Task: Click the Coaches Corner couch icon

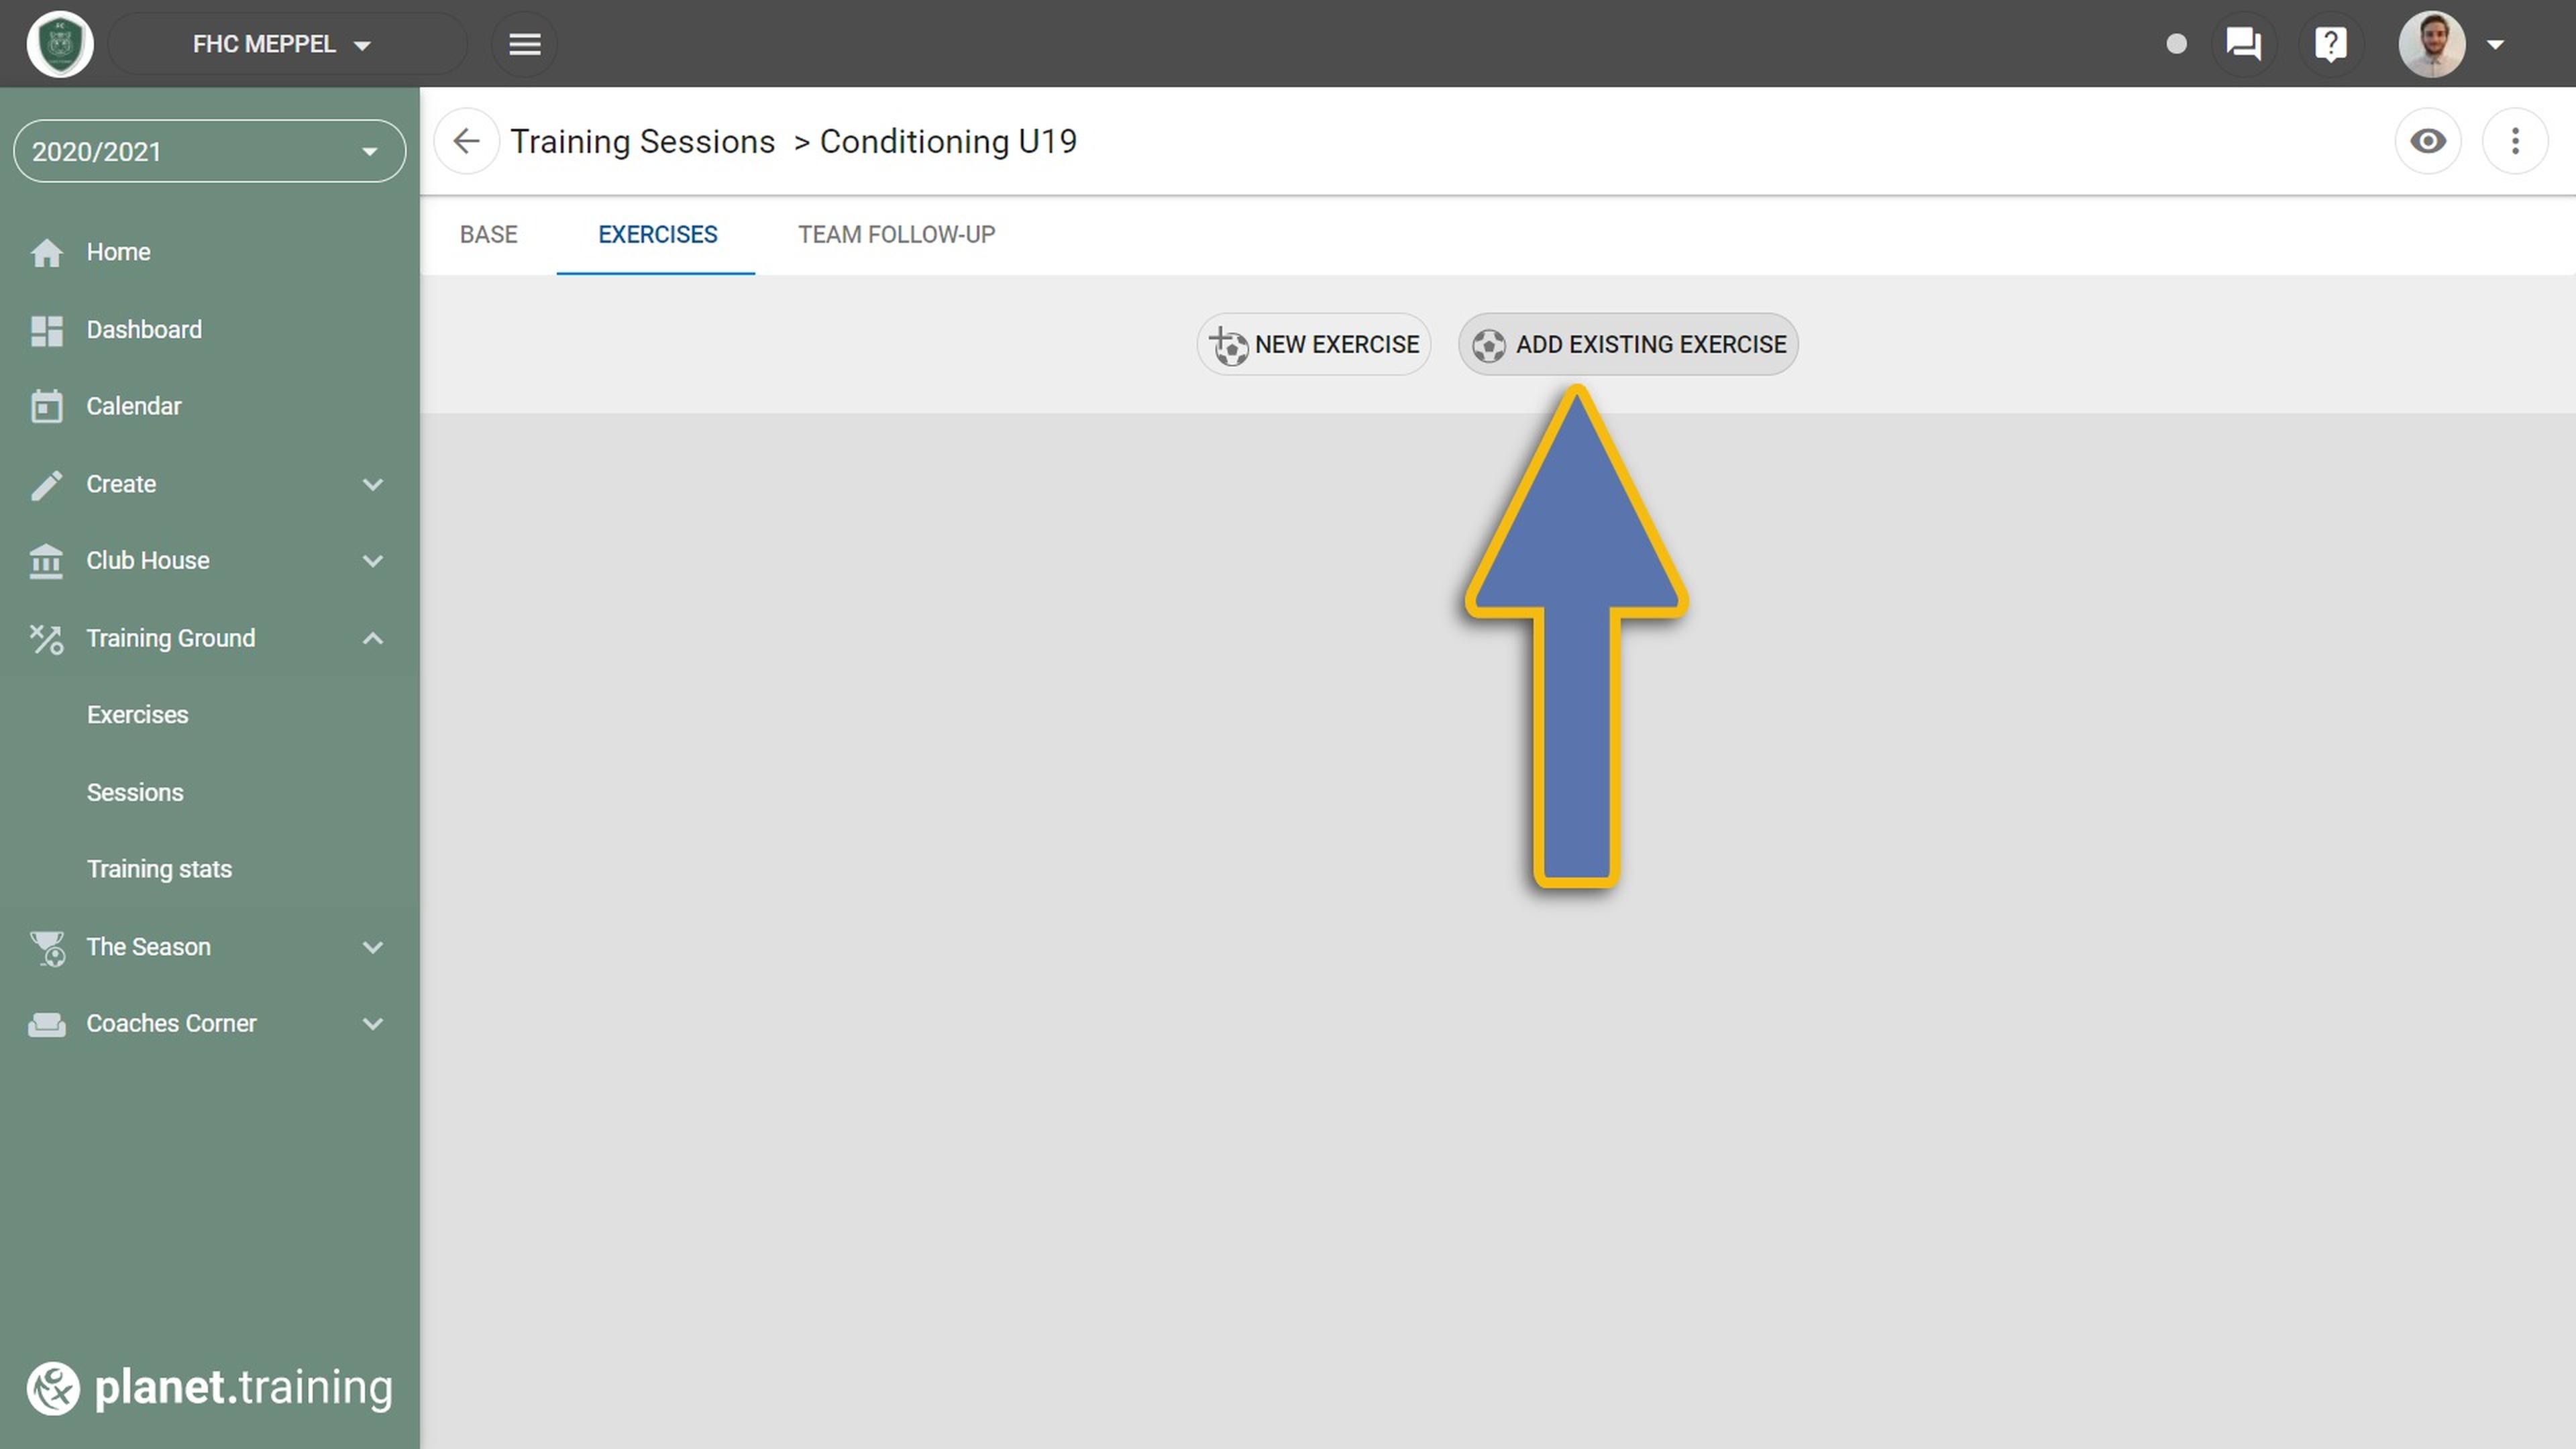Action: [46, 1024]
